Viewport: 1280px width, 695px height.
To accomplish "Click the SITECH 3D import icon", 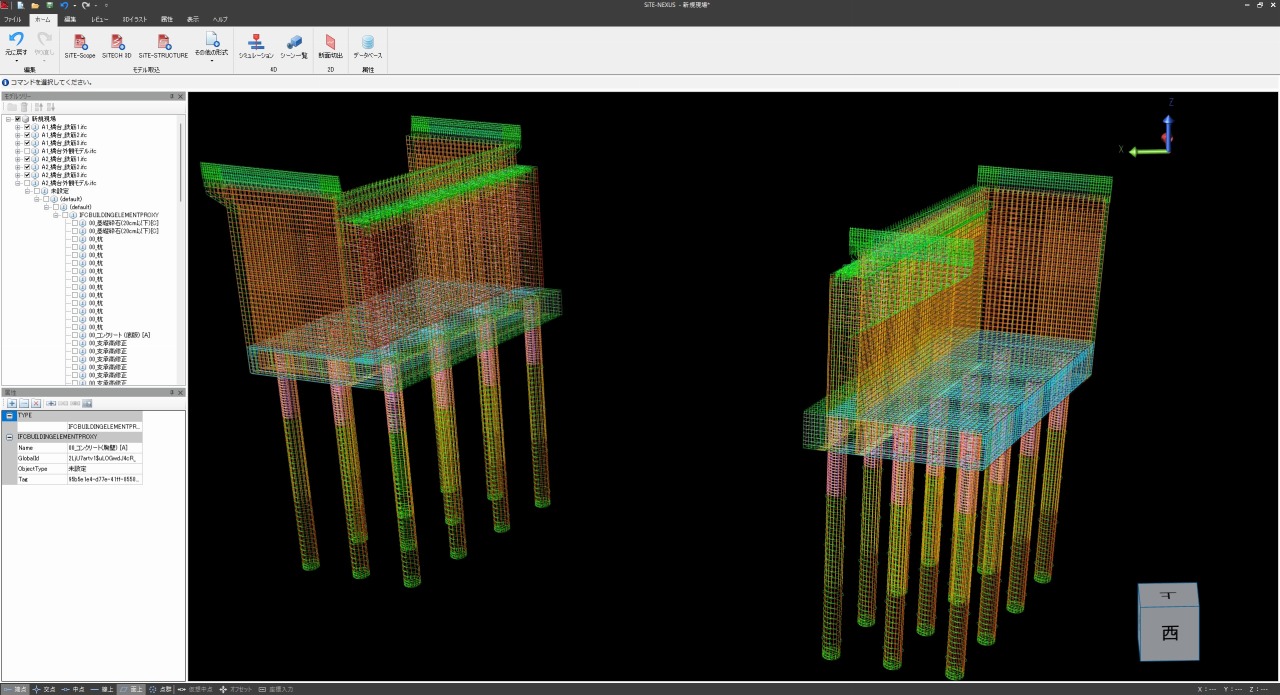I will pyautogui.click(x=116, y=42).
